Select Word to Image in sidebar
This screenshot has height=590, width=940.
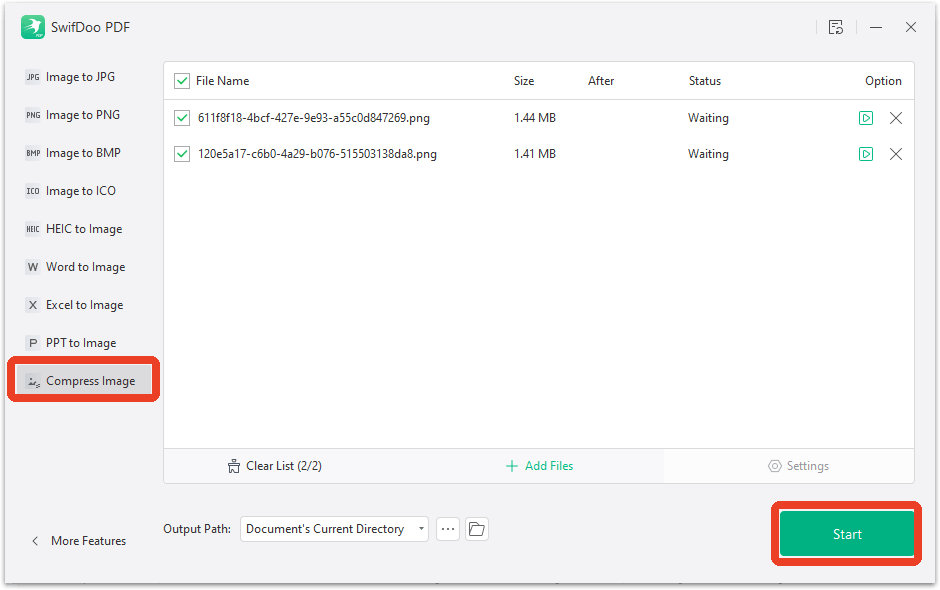point(75,267)
